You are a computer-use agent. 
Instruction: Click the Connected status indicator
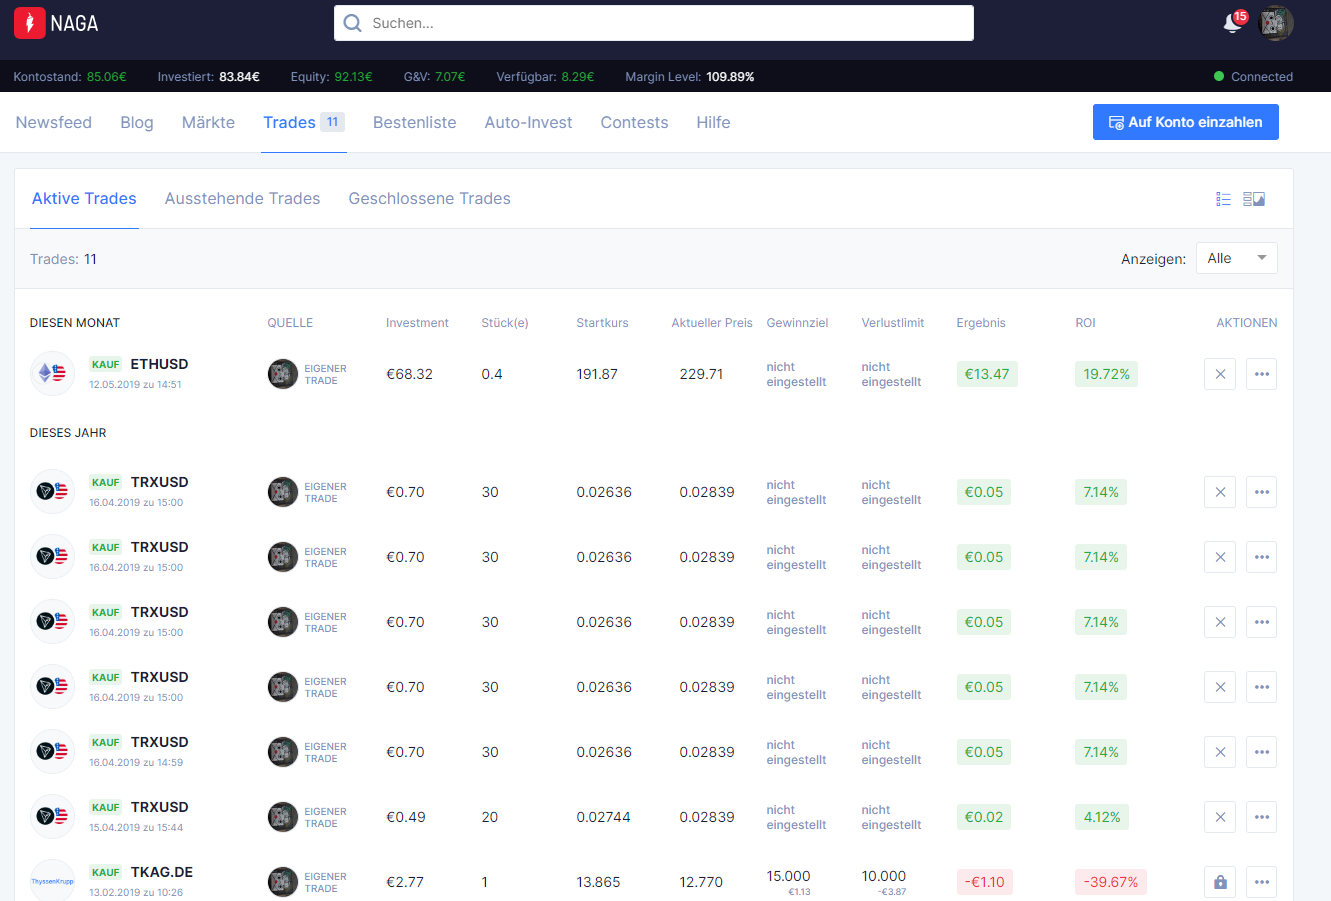pyautogui.click(x=1253, y=77)
